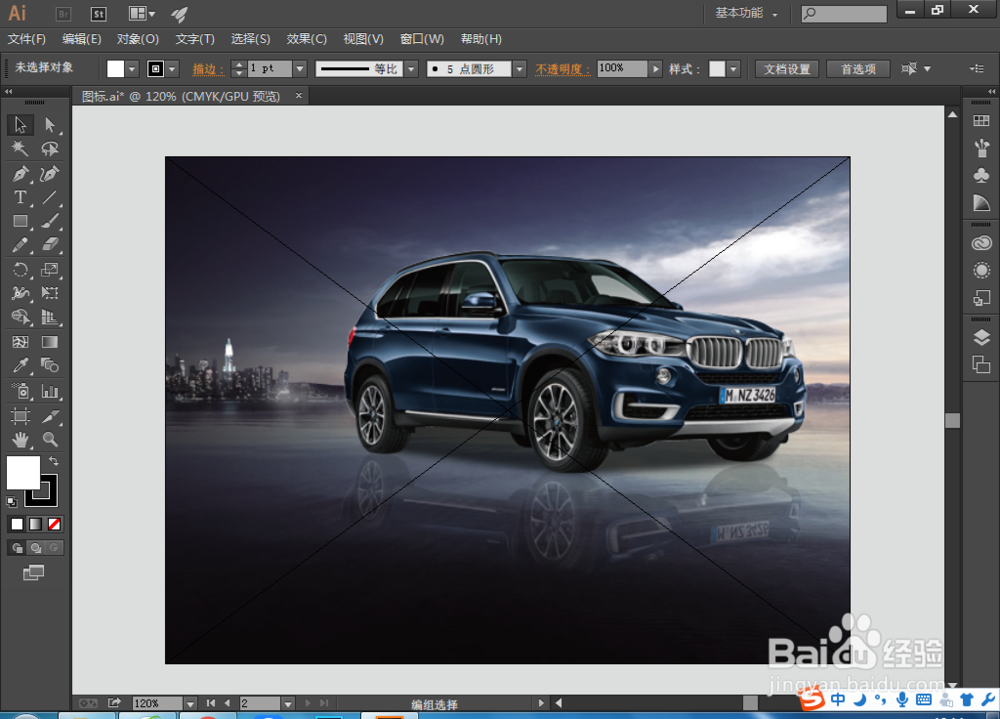
Task: Select the Selection tool (black arrow)
Action: click(20, 124)
